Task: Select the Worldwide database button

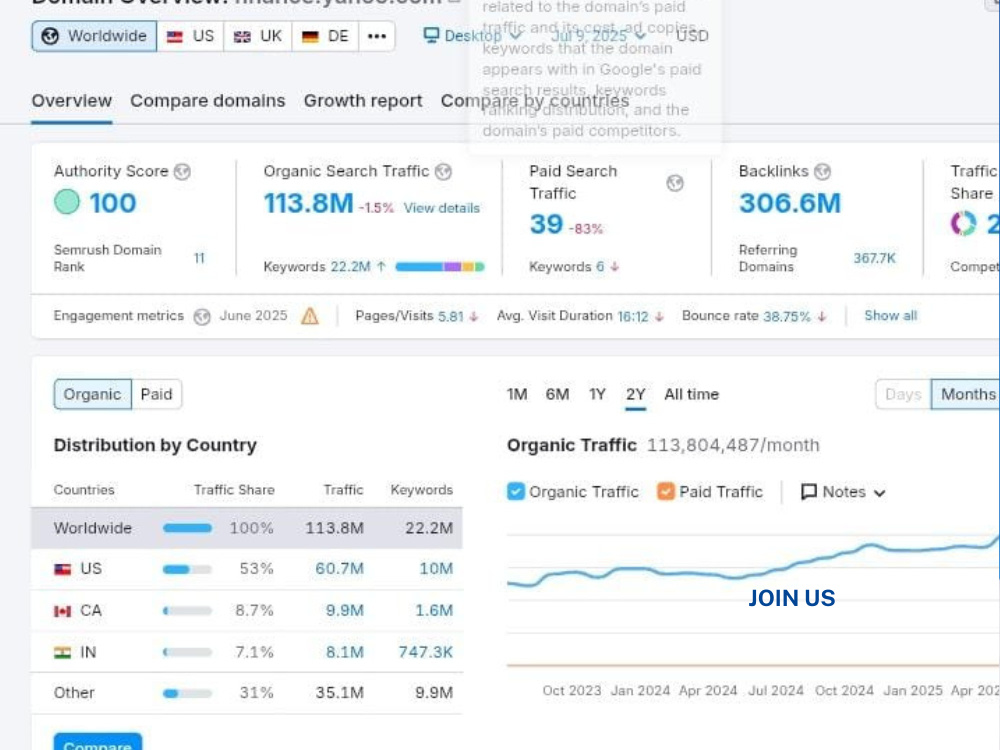Action: tap(94, 36)
